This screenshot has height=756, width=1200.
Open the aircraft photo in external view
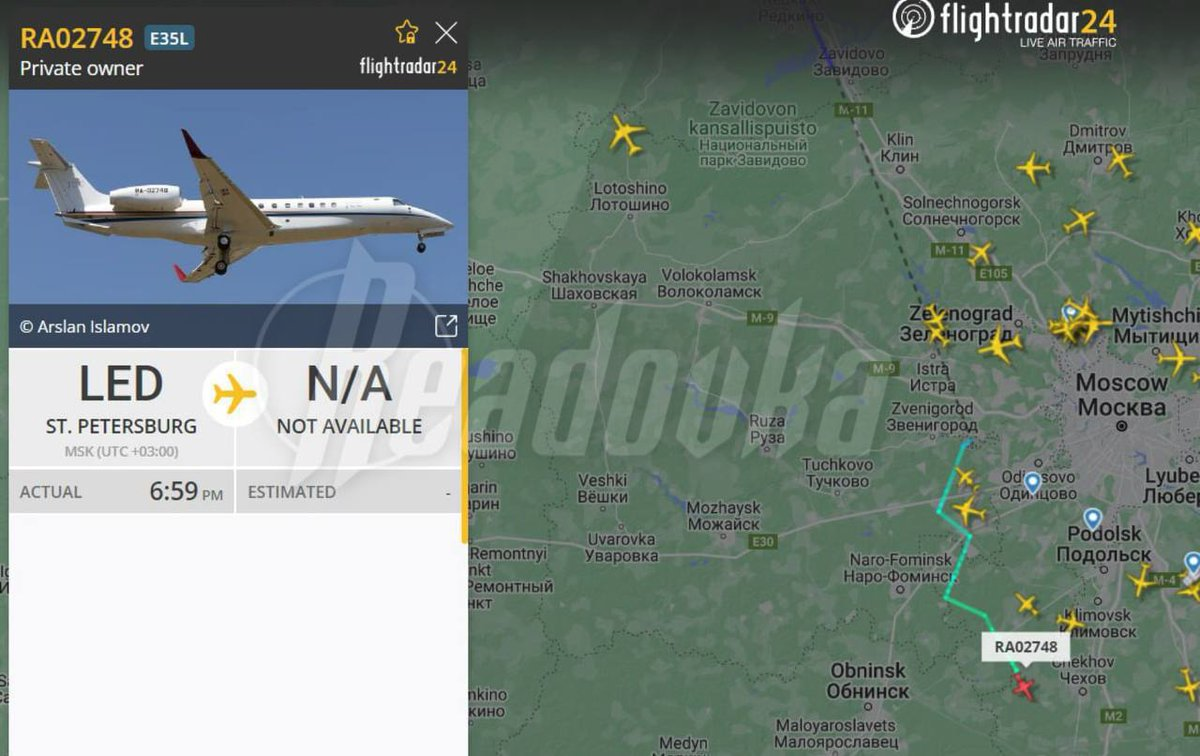[446, 326]
